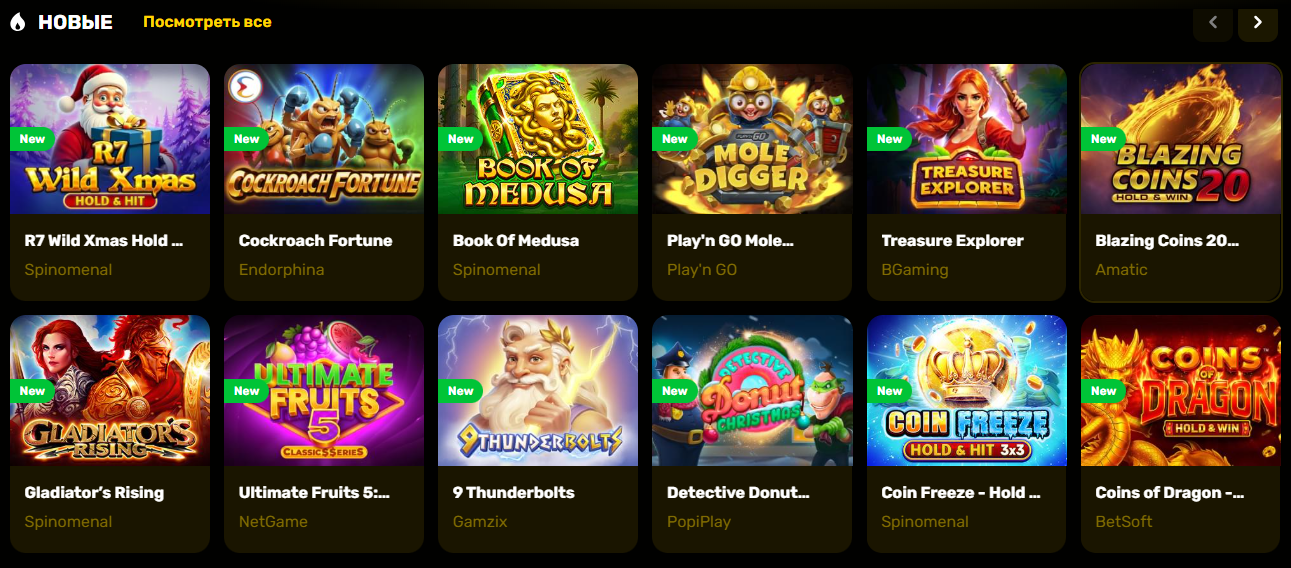
Task: Open the 9 Thunderbolts game image
Action: point(538,391)
